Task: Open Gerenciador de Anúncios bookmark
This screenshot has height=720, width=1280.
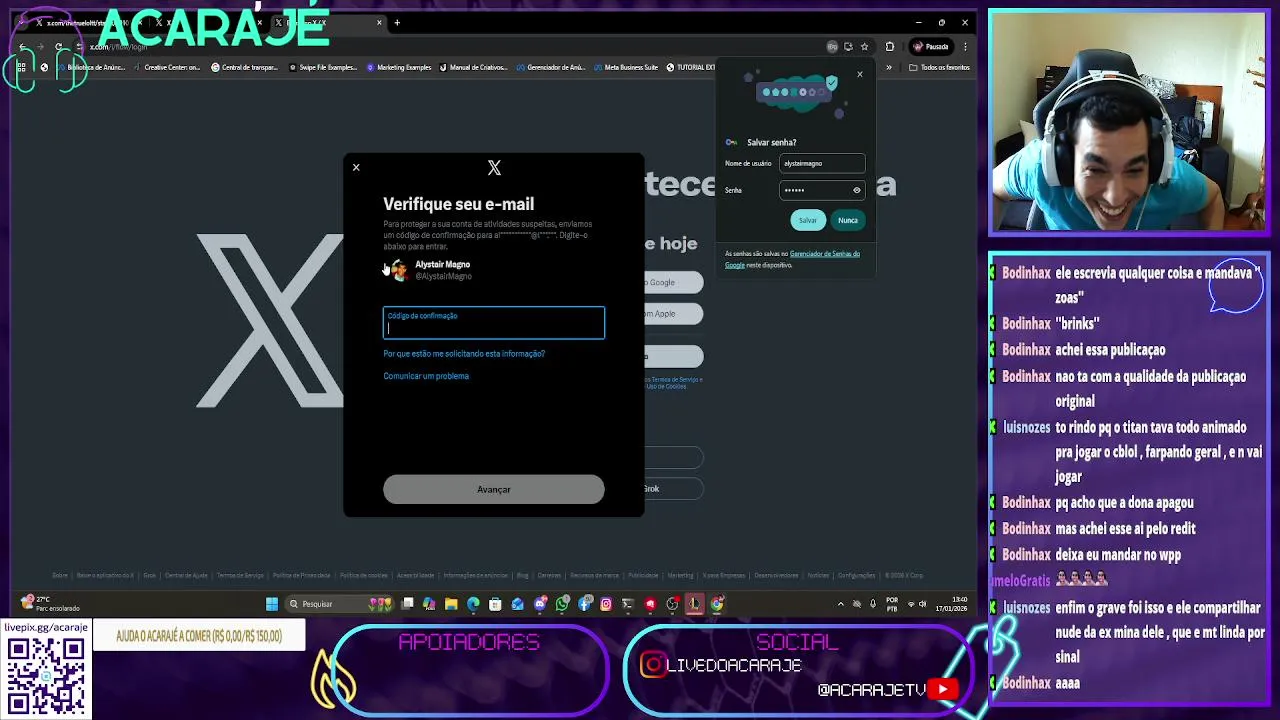Action: click(552, 67)
